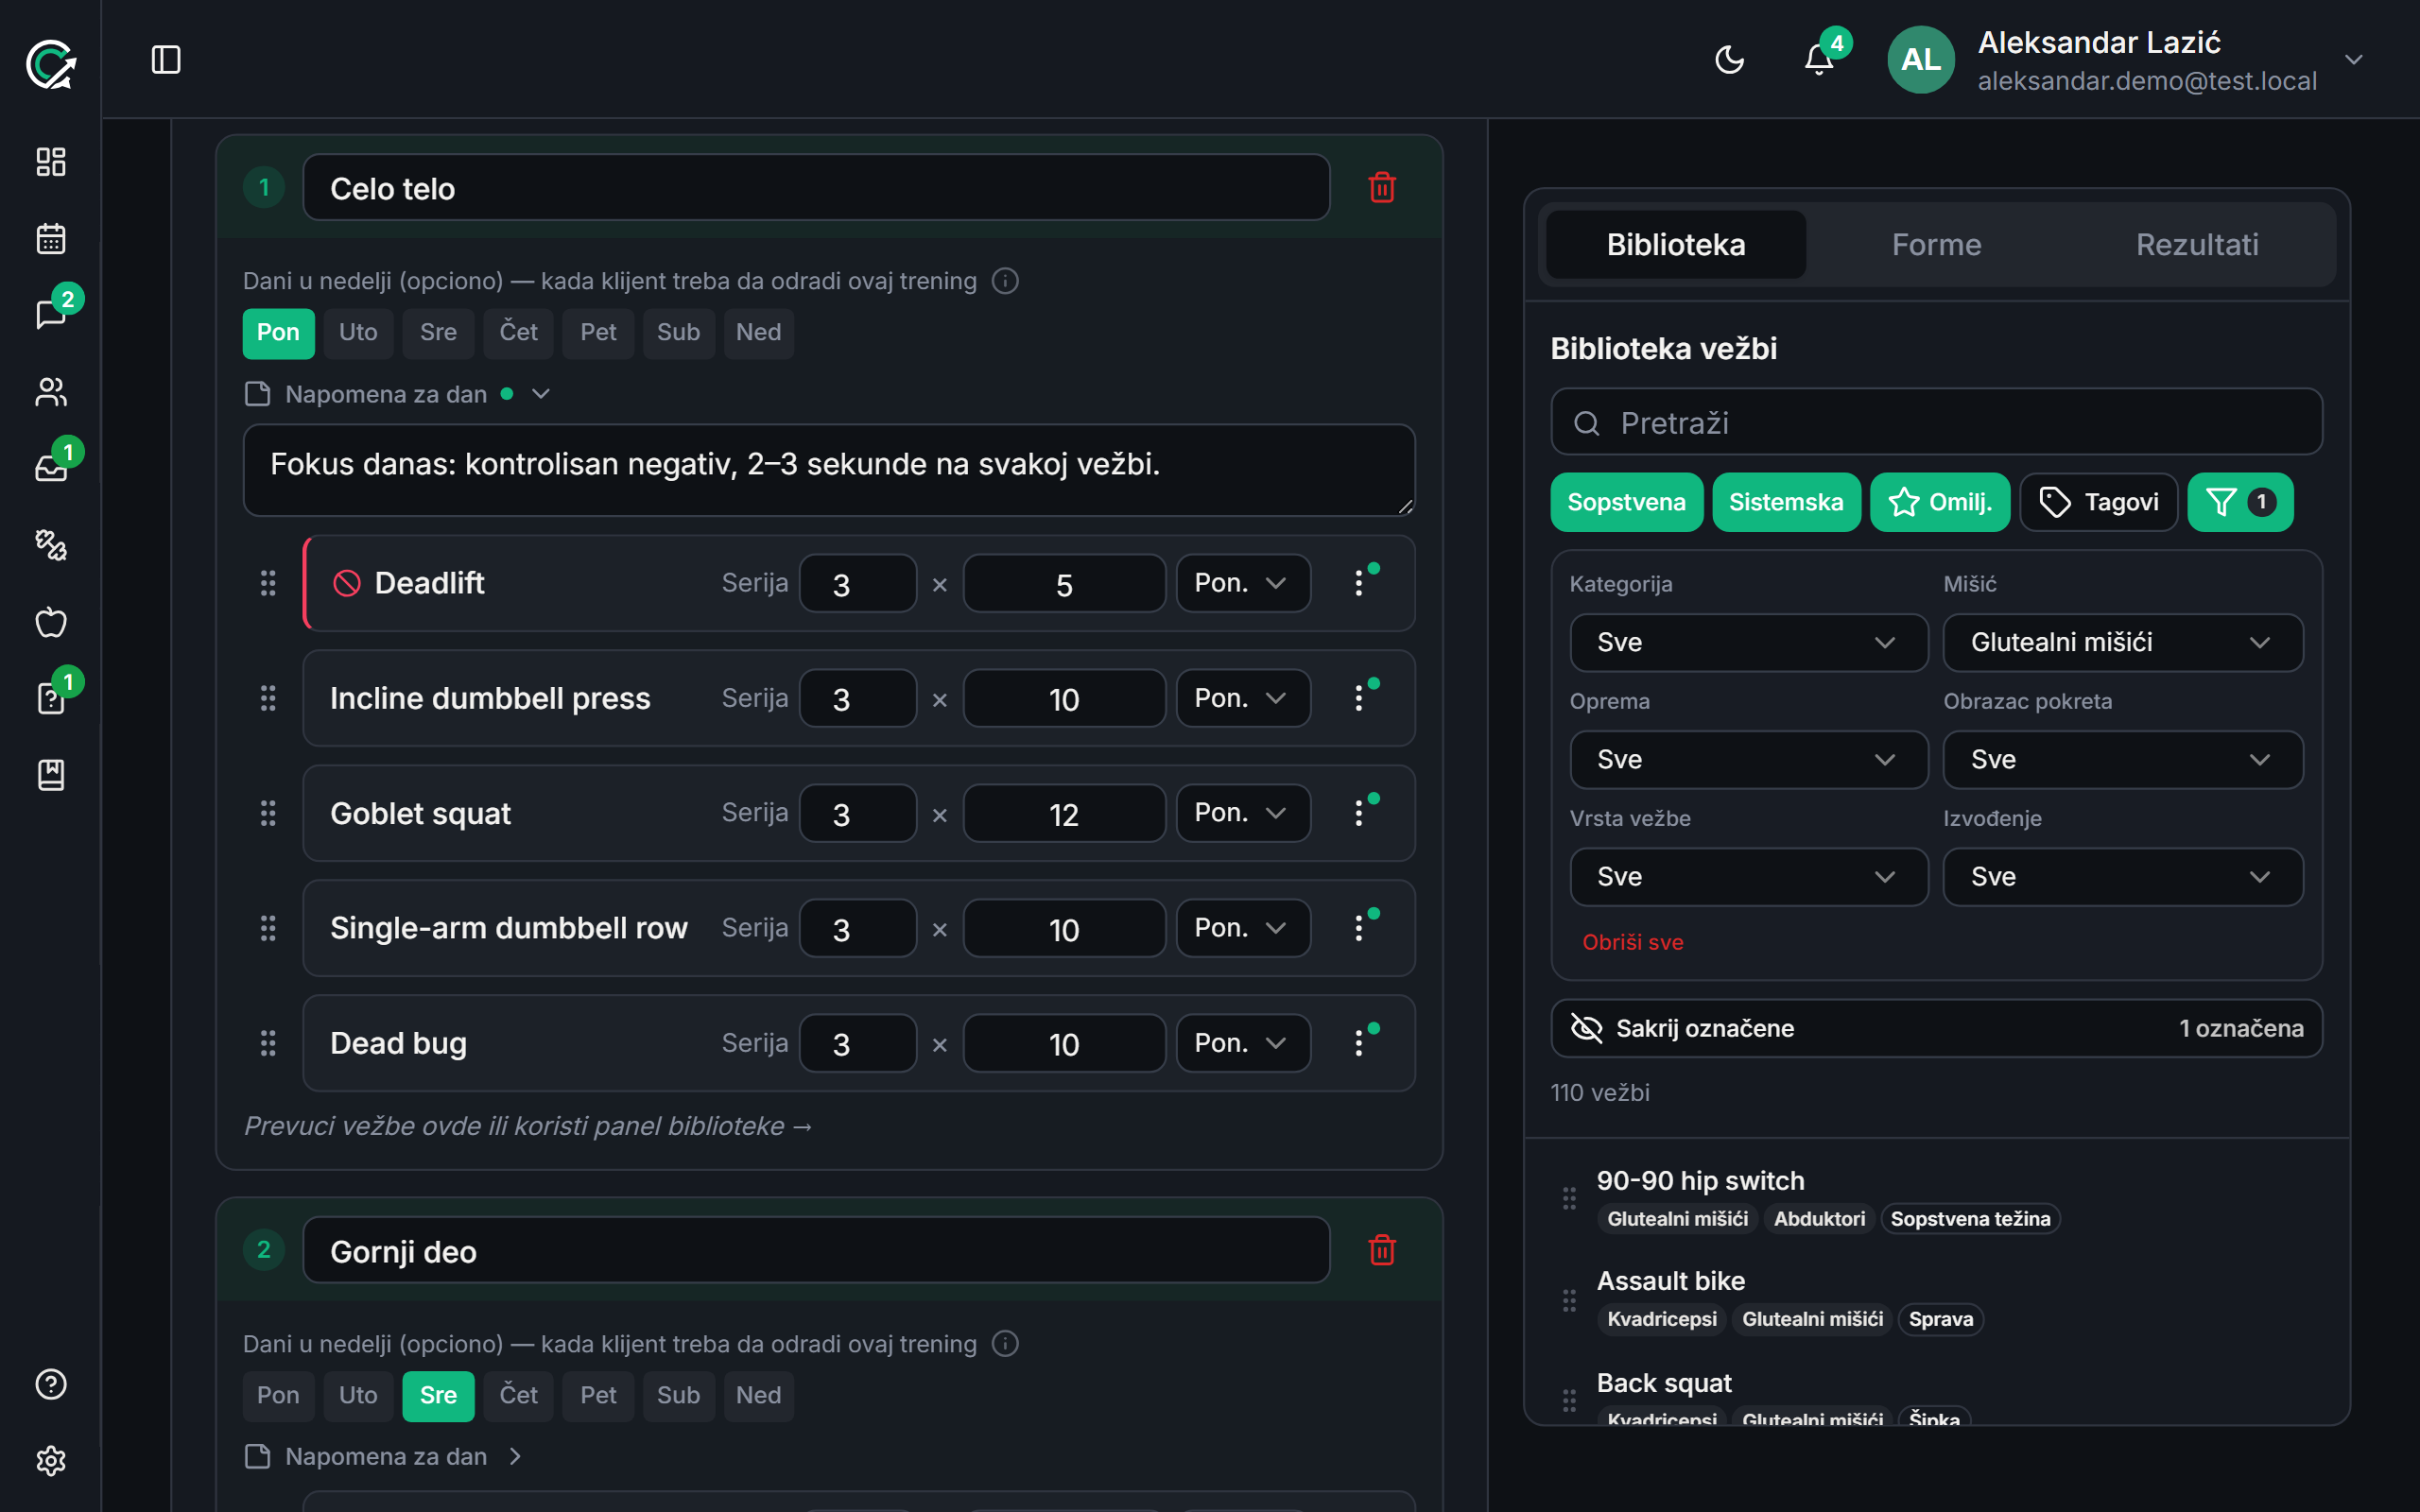This screenshot has width=2420, height=1512.
Task: Toggle the Omilj. favorites filter
Action: click(x=1940, y=502)
